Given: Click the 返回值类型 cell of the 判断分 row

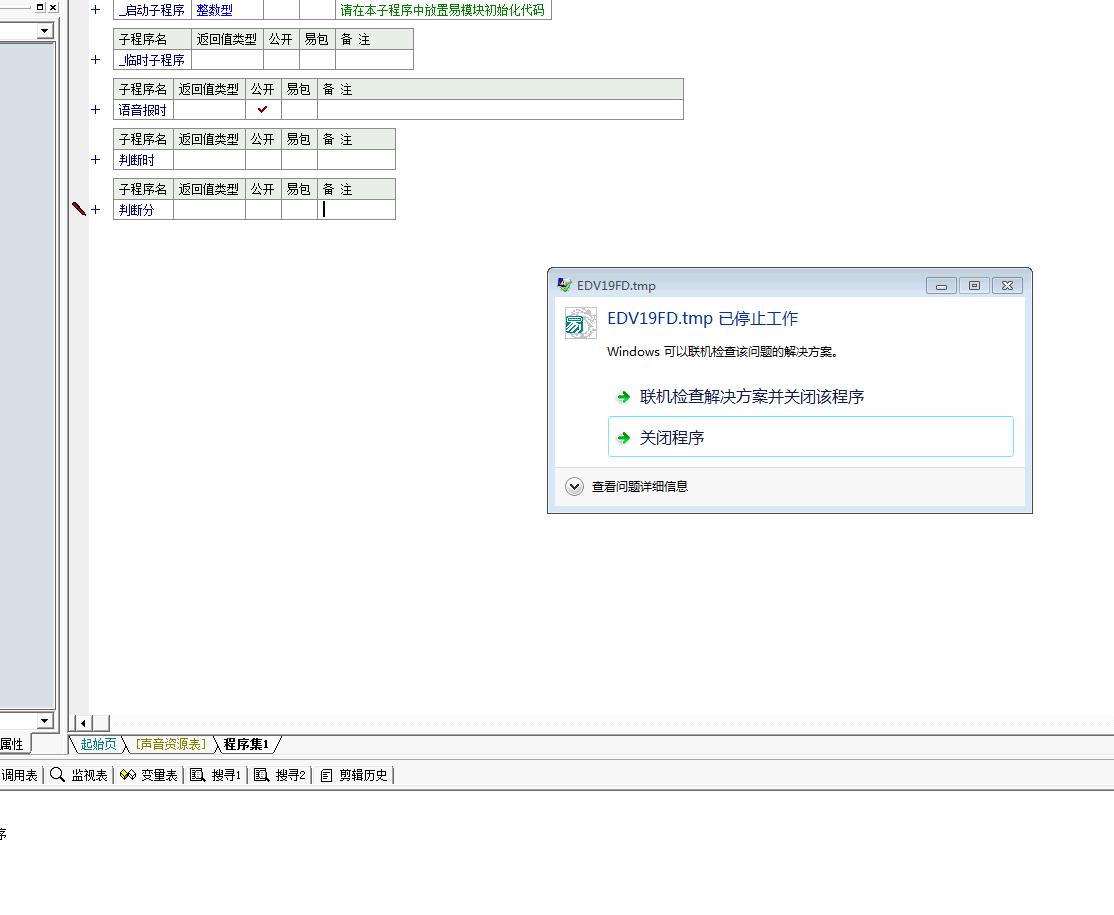Looking at the screenshot, I should pos(209,210).
